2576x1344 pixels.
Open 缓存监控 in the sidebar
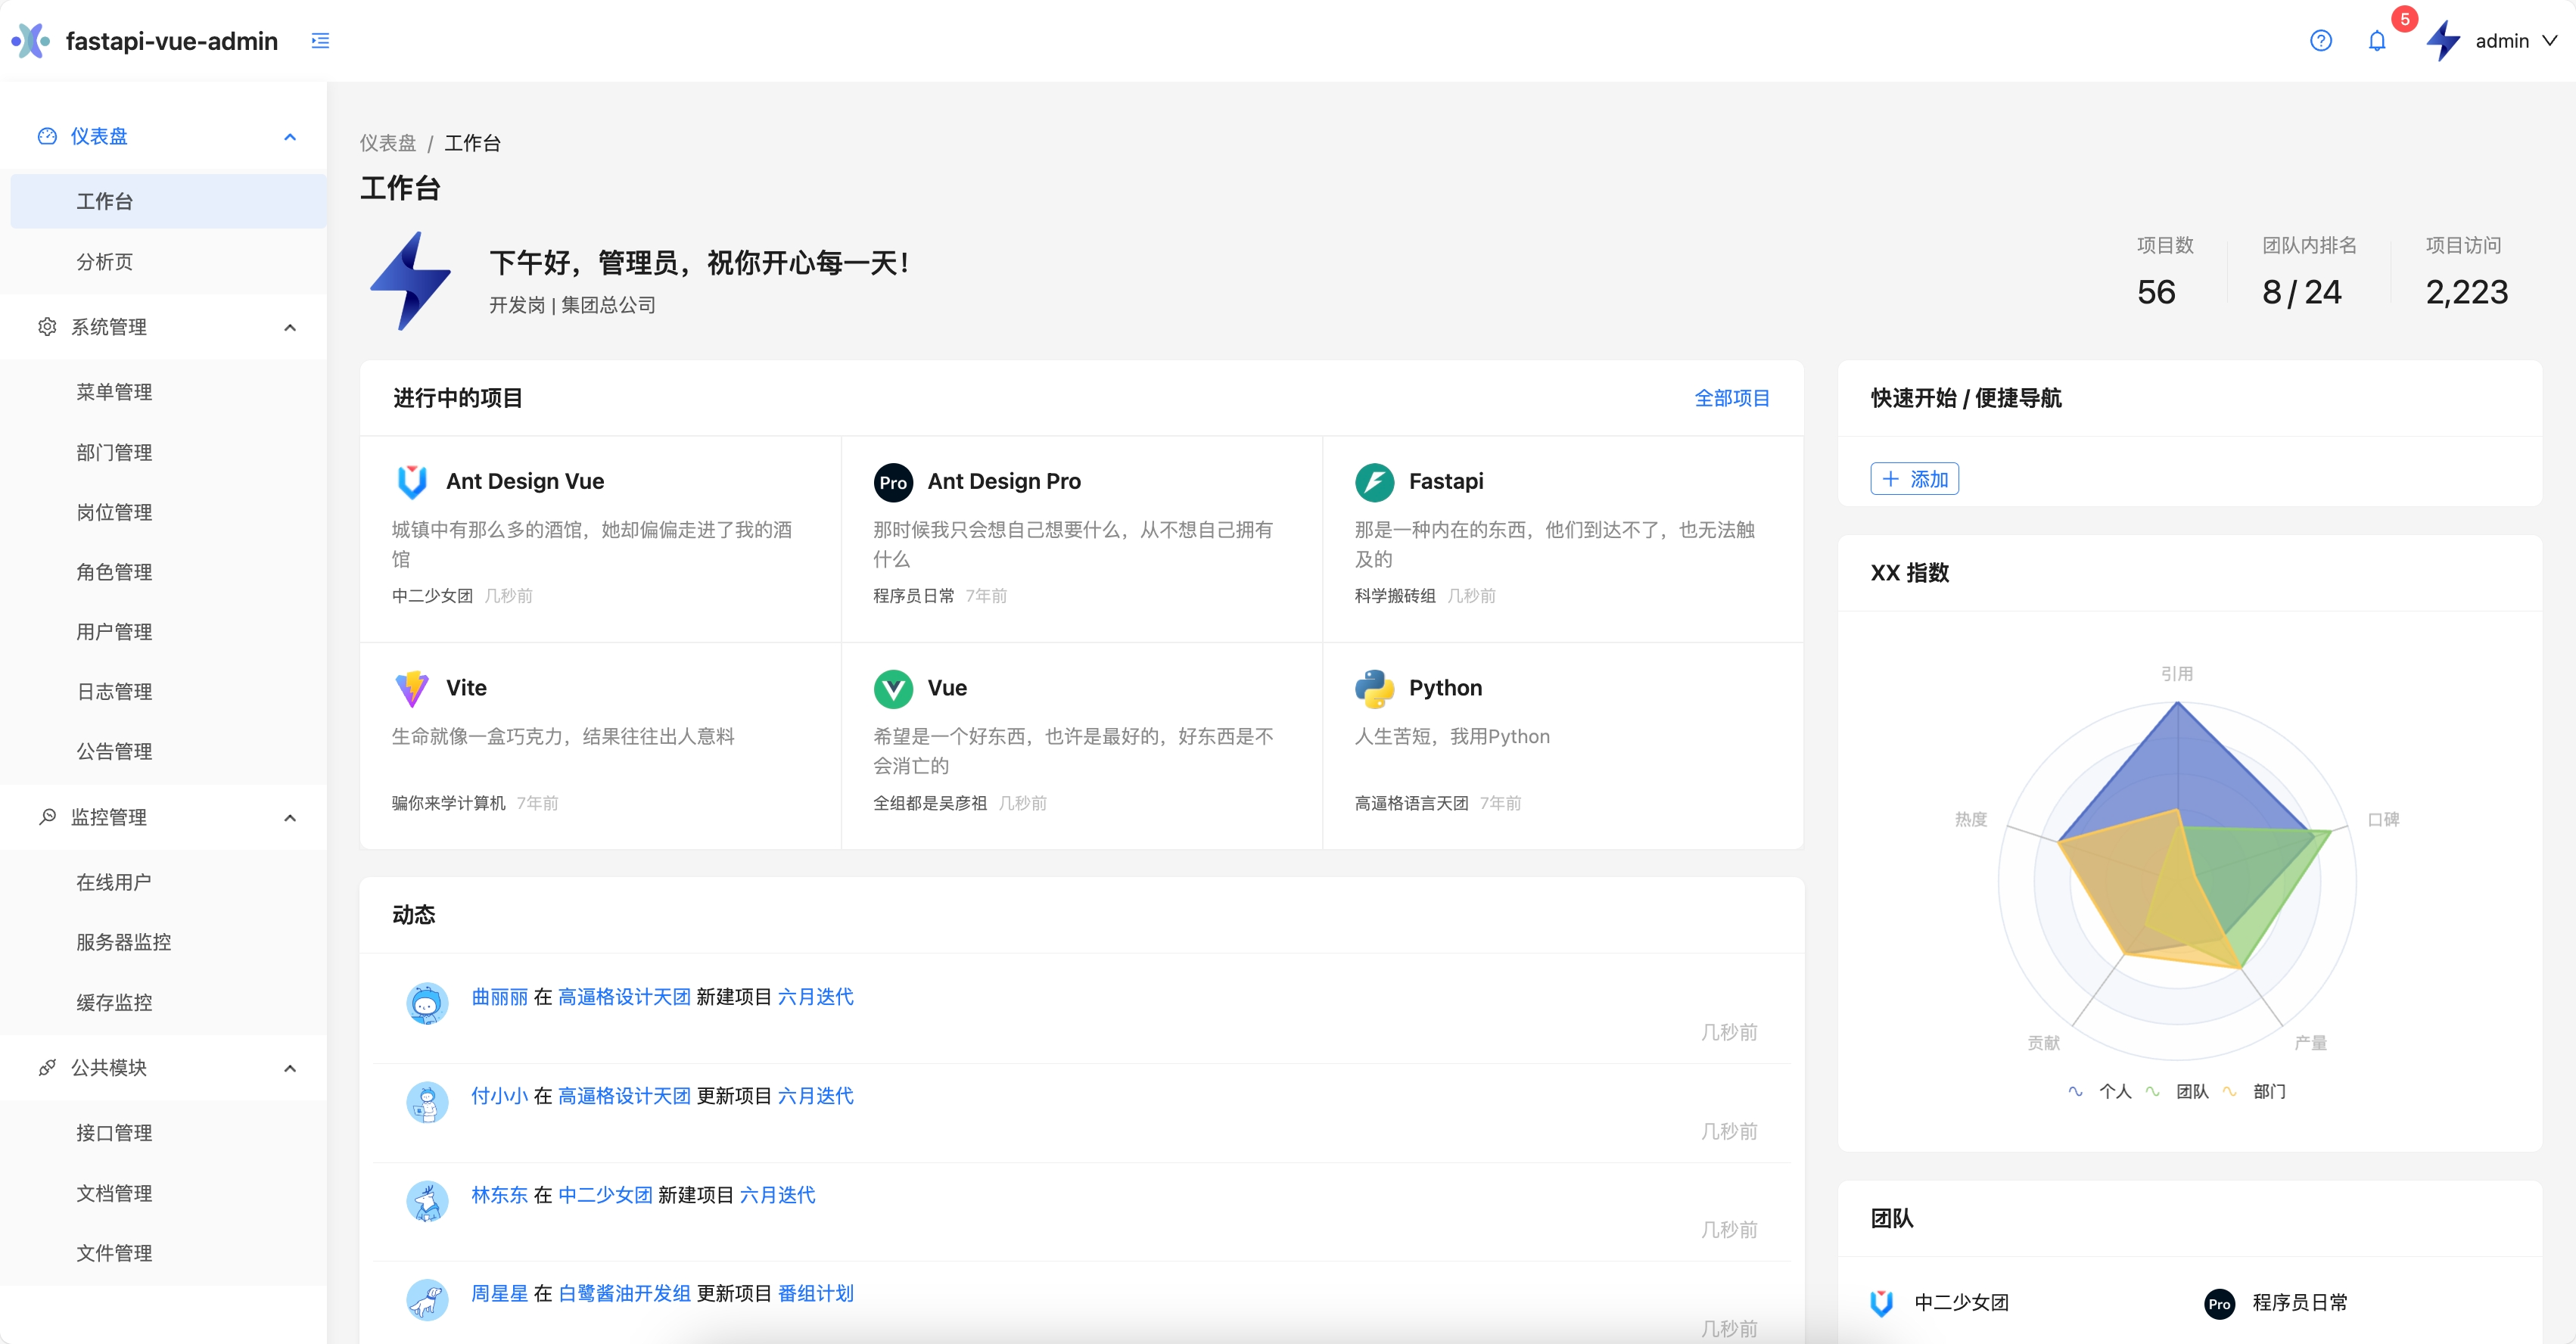coord(168,1002)
